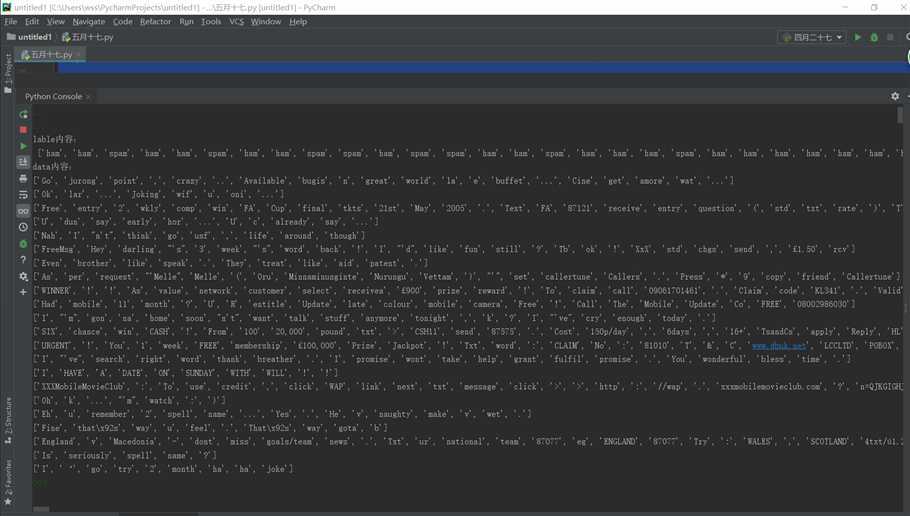Select the untitled1 breadcrumb folder
Viewport: 910px width, 516px height.
29,37
